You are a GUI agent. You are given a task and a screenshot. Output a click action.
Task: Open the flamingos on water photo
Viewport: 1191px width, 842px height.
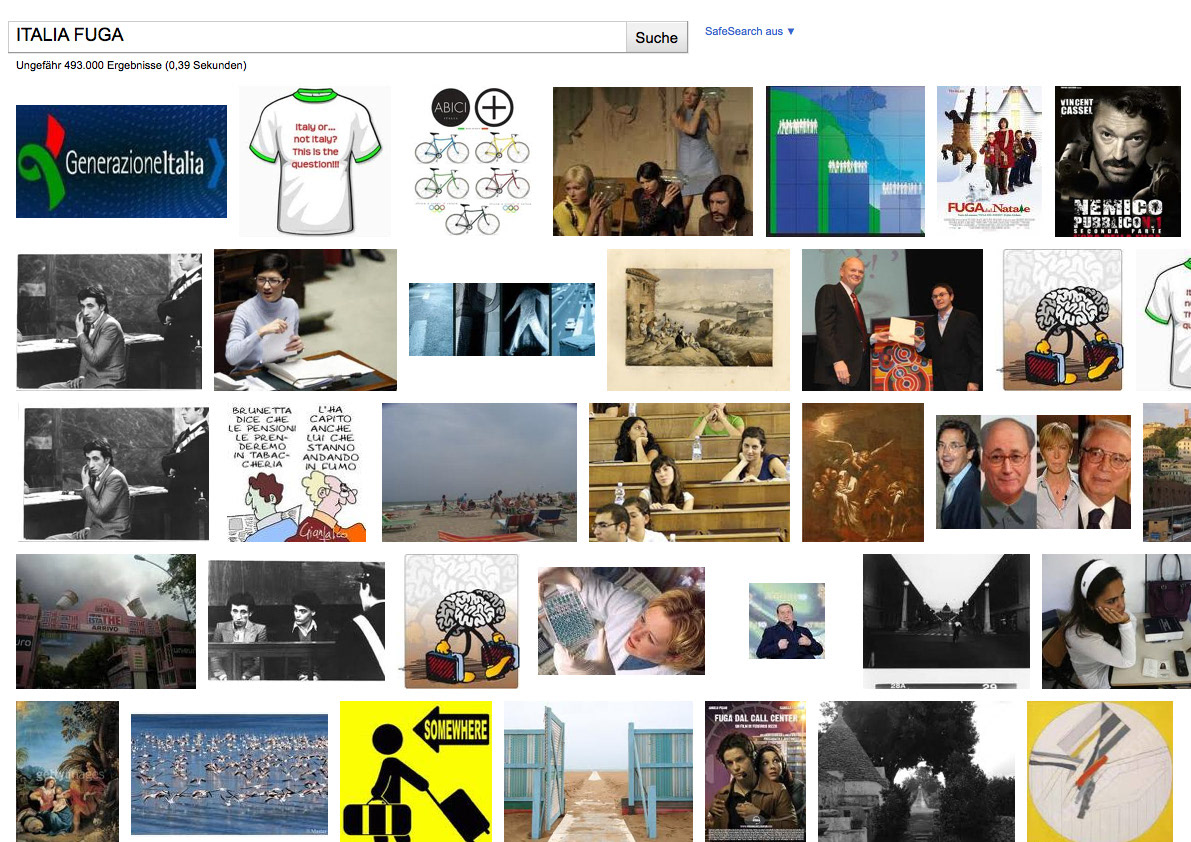[229, 774]
